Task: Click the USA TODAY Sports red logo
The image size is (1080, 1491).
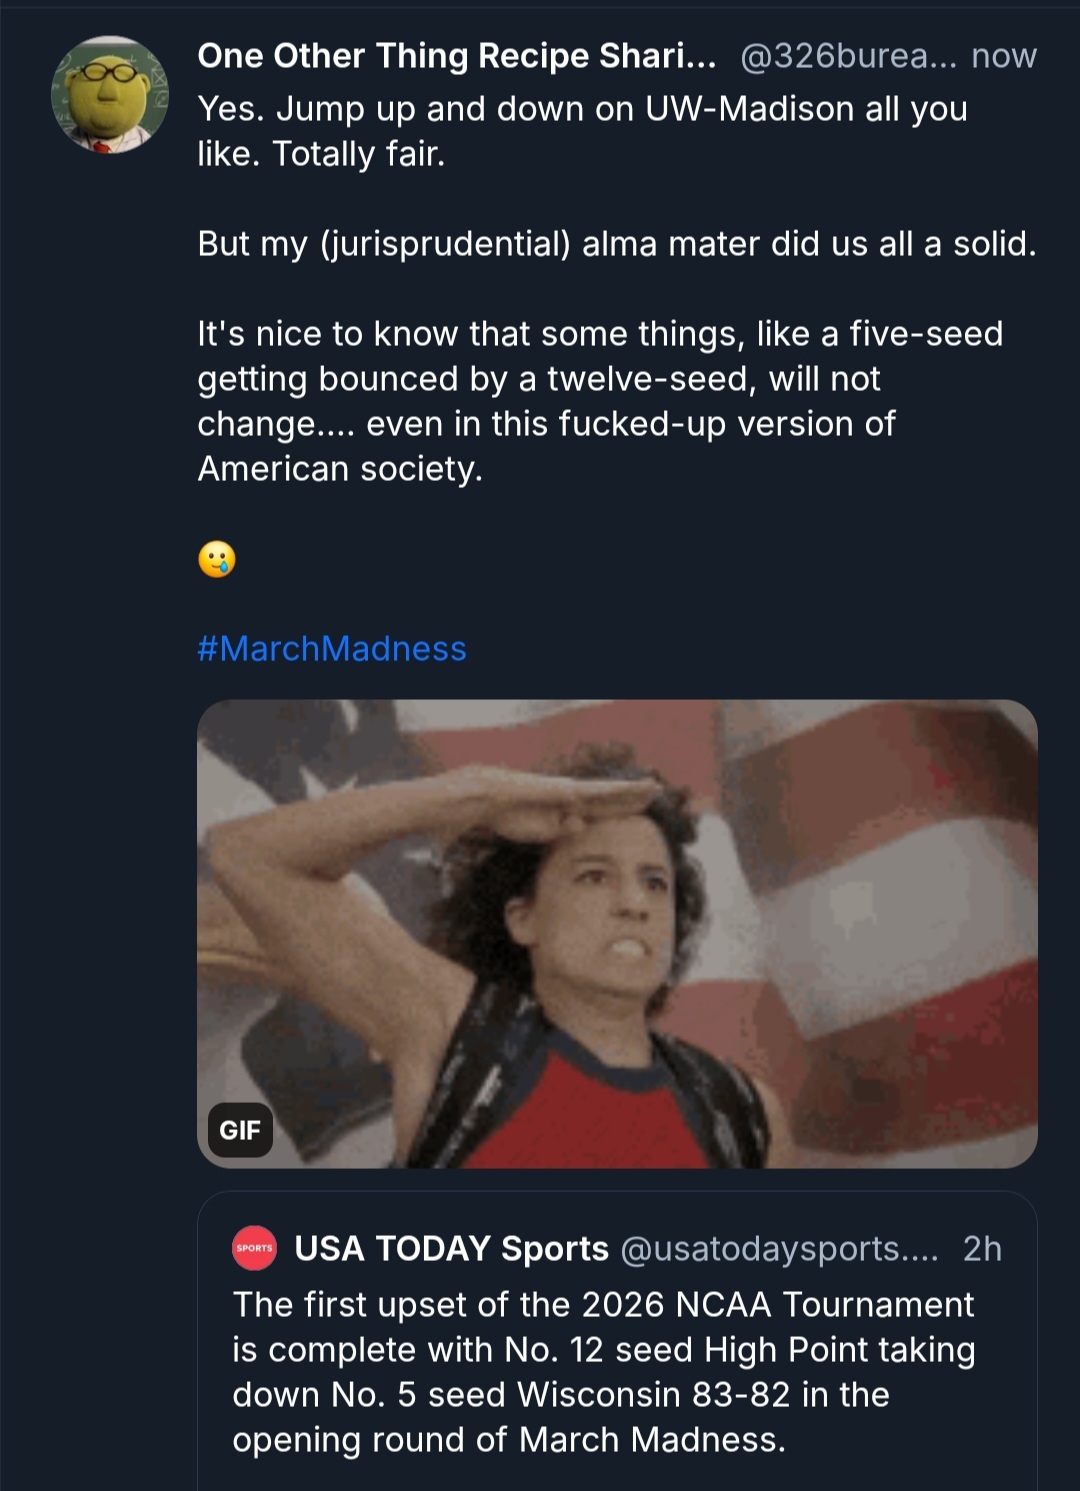Action: (x=254, y=1248)
